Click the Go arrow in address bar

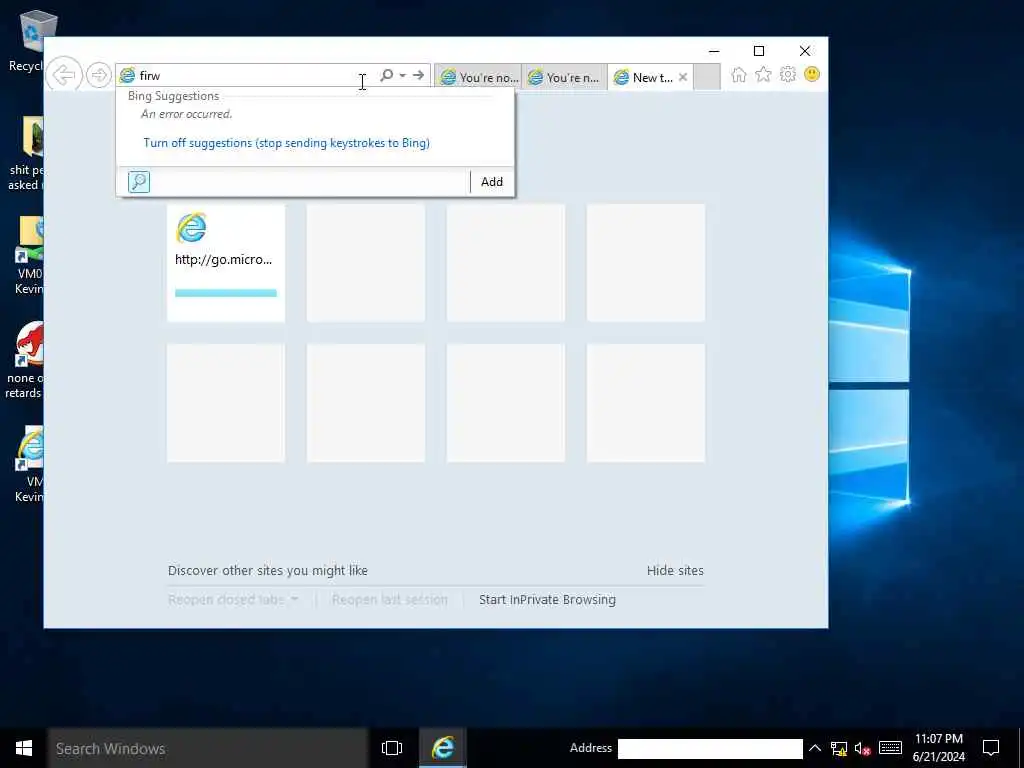pos(419,75)
